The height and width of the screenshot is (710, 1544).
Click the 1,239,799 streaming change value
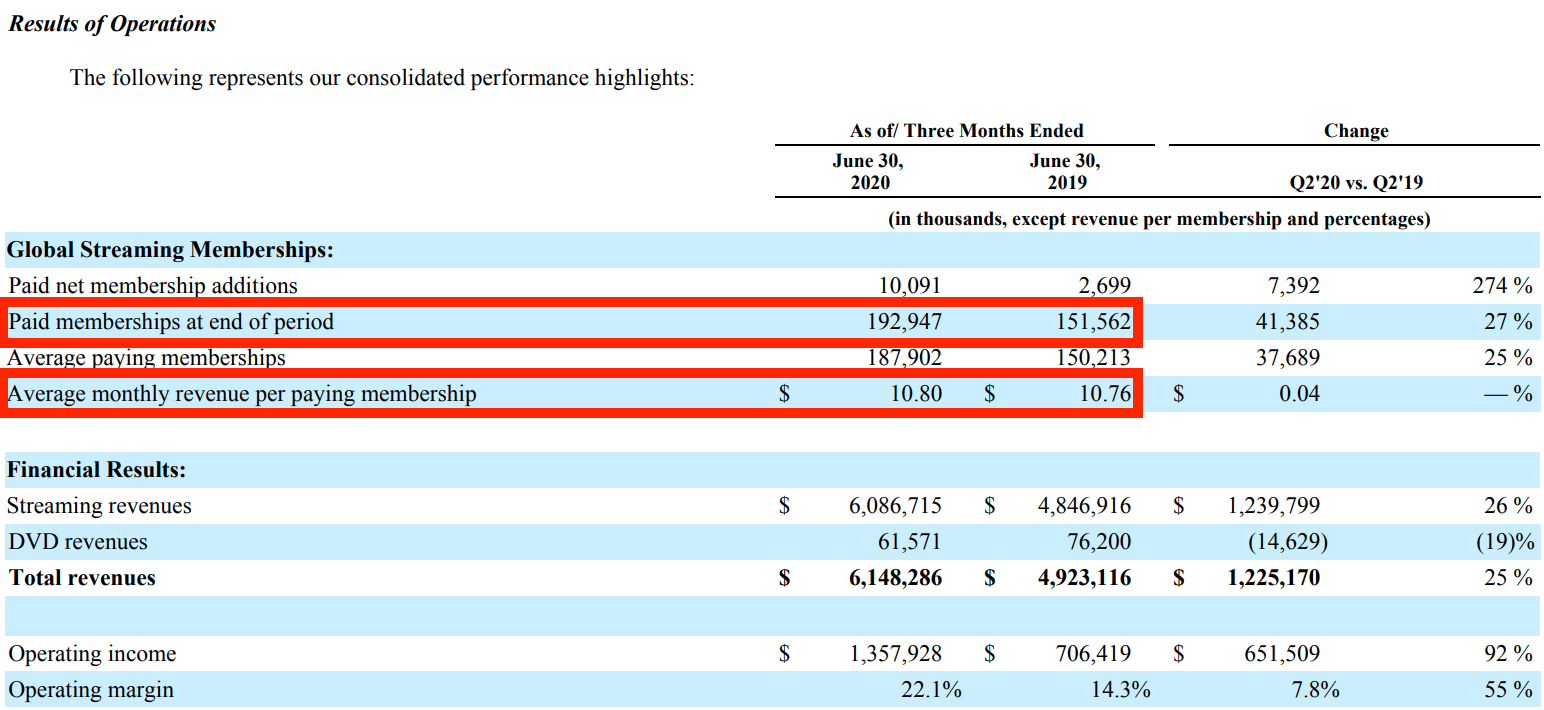click(1274, 506)
